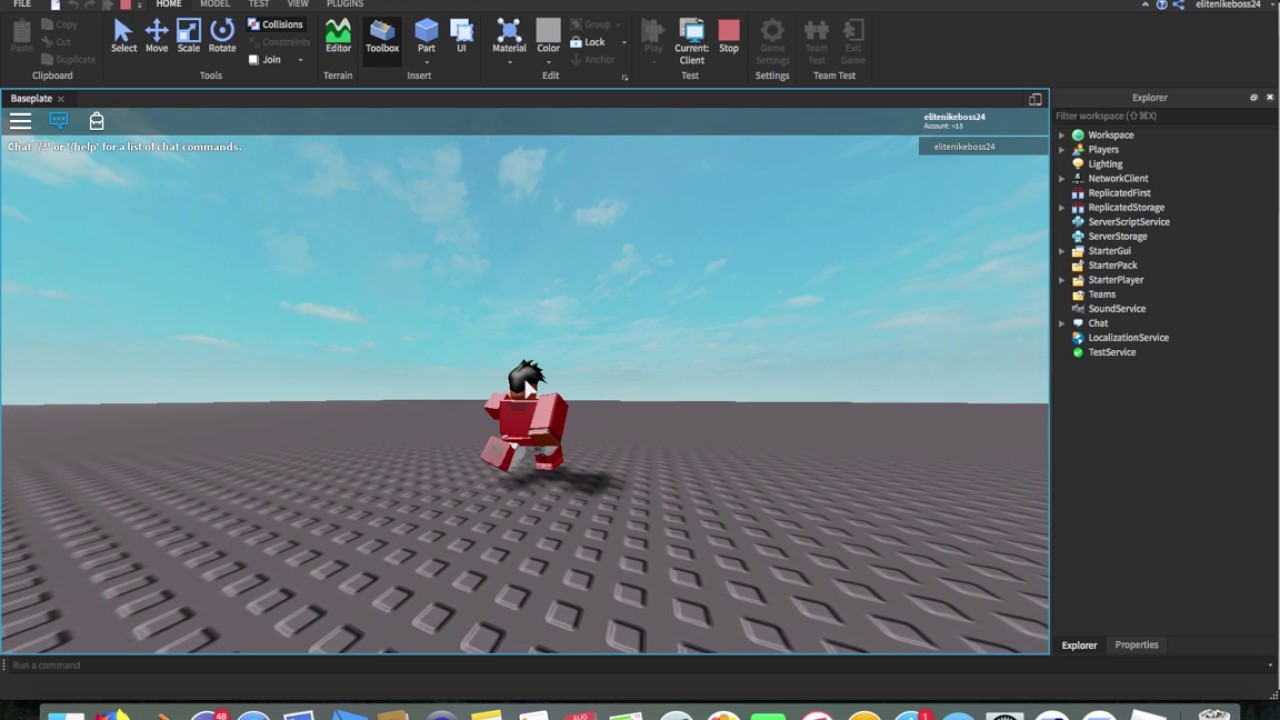Switch to the HOME ribbon tab

pos(169,4)
